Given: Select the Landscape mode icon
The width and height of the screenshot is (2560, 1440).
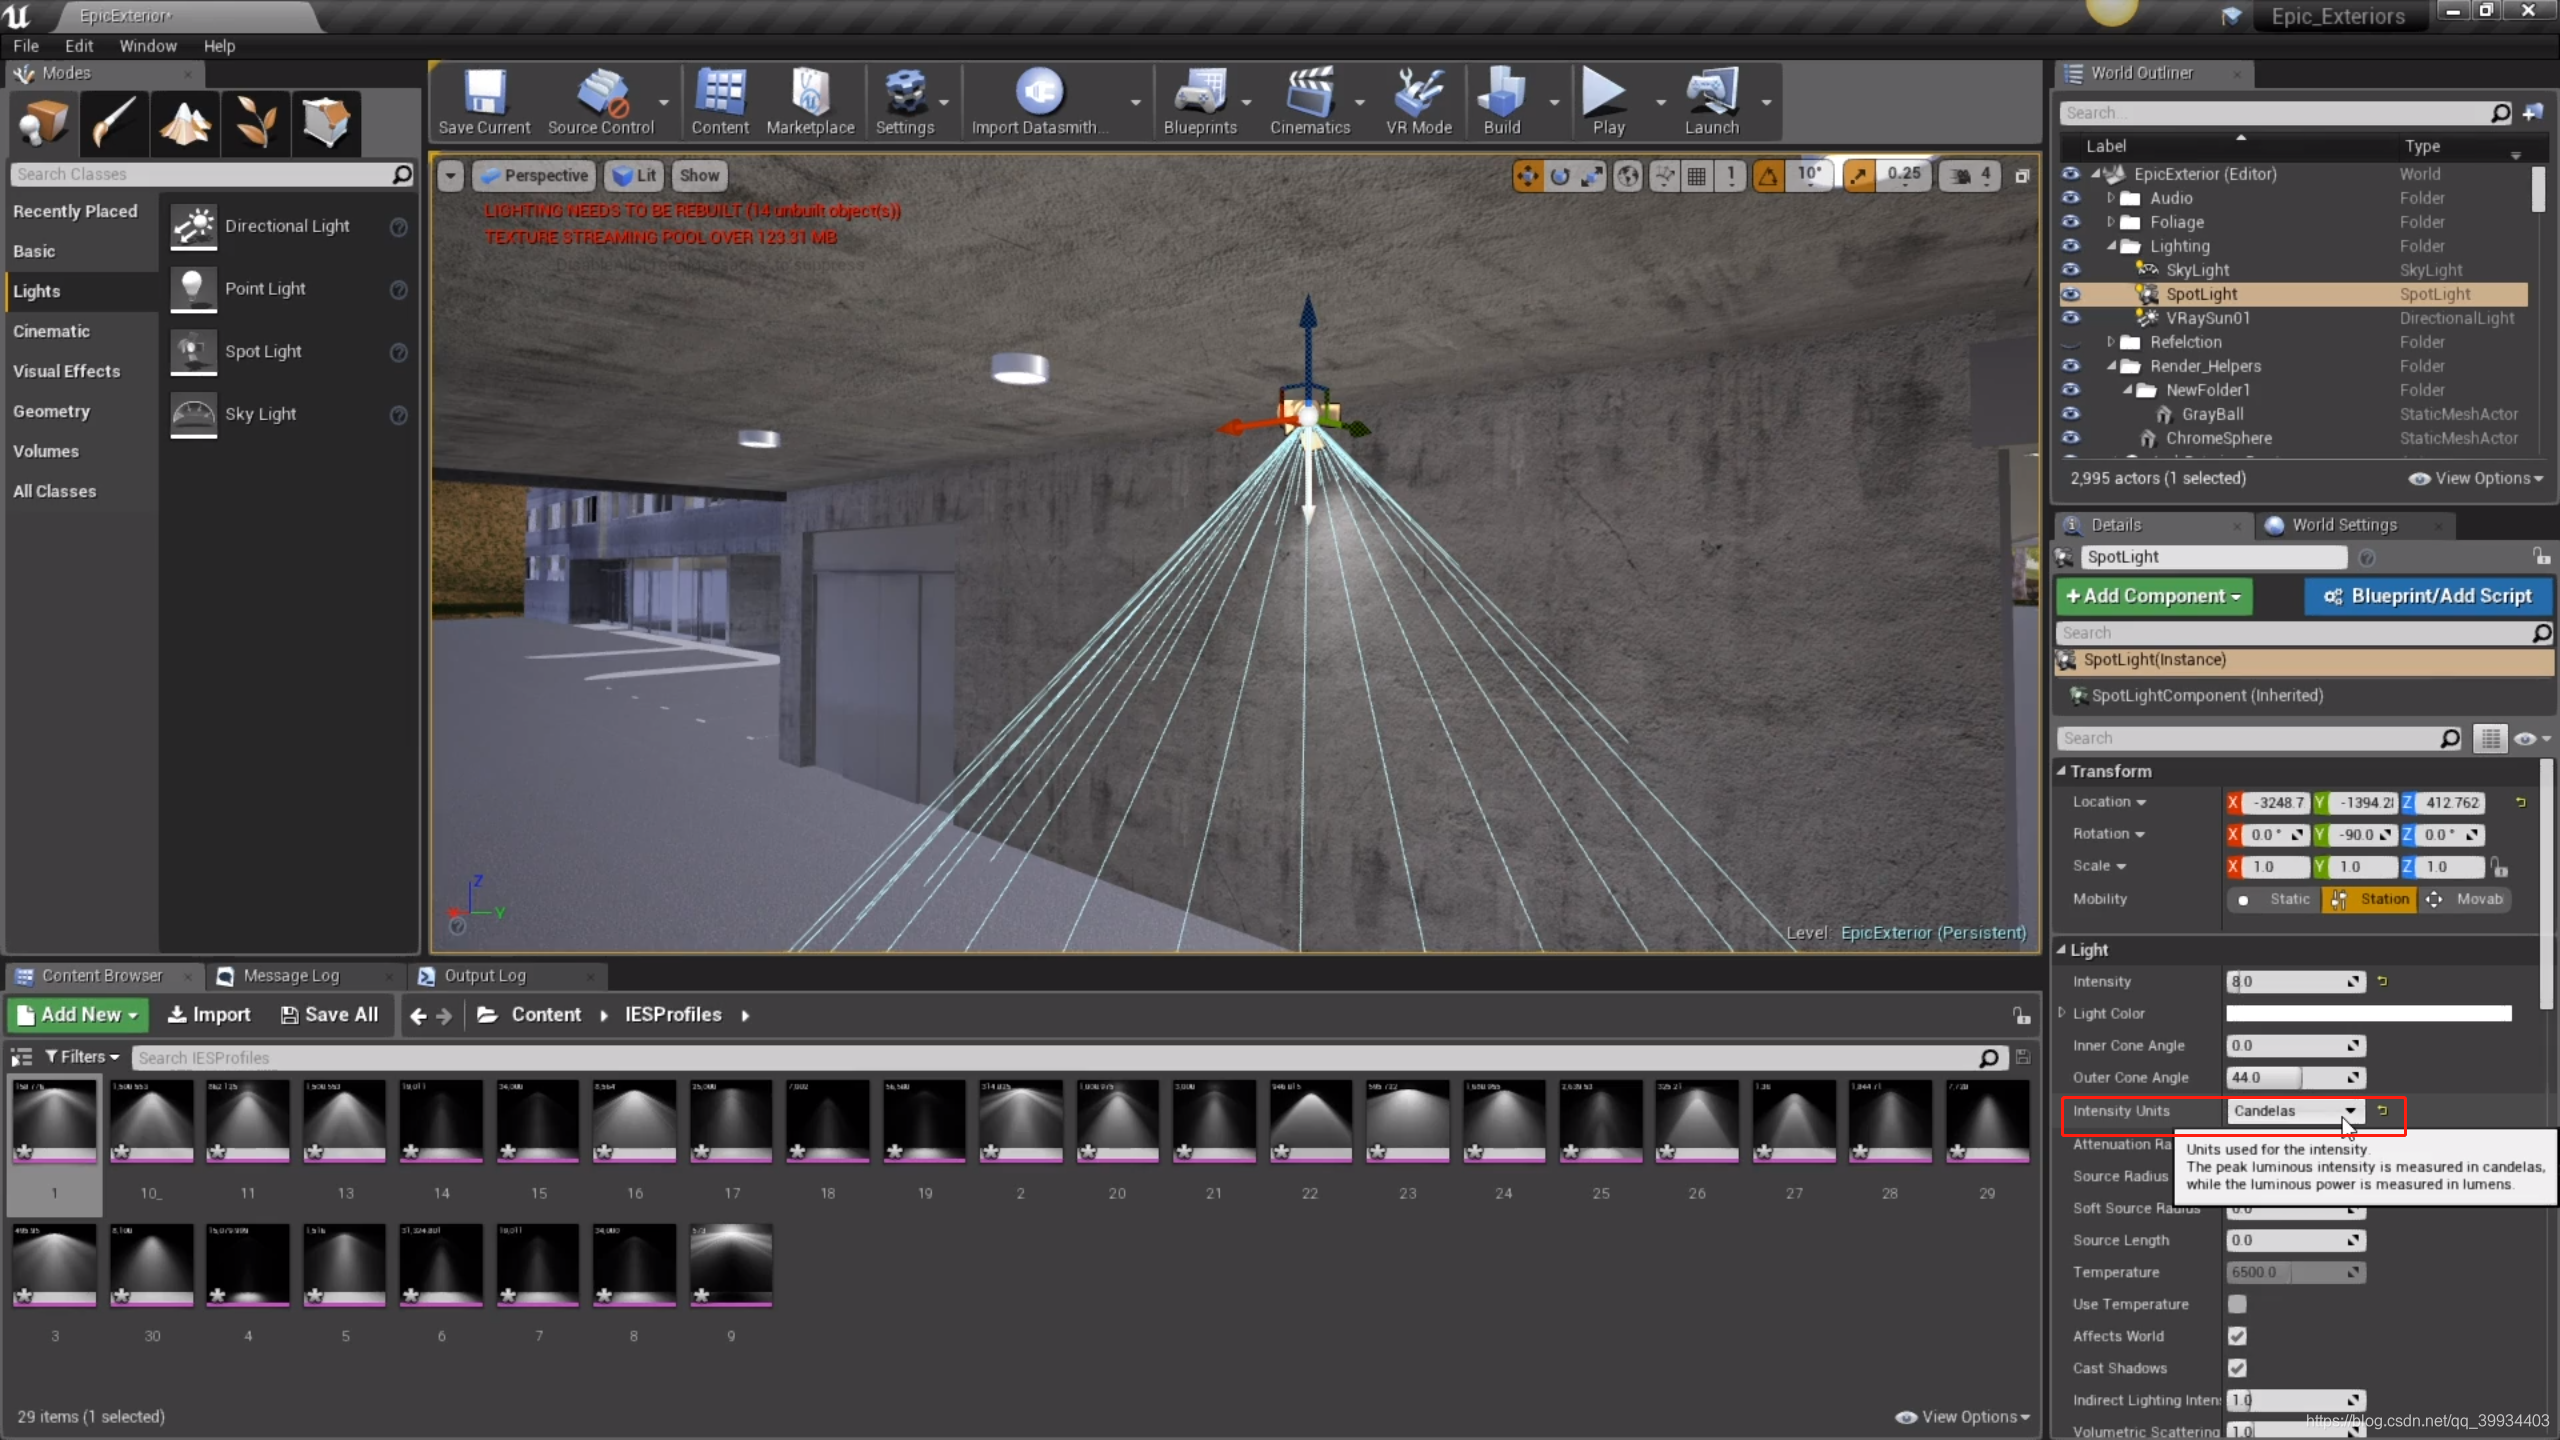Looking at the screenshot, I should (185, 124).
